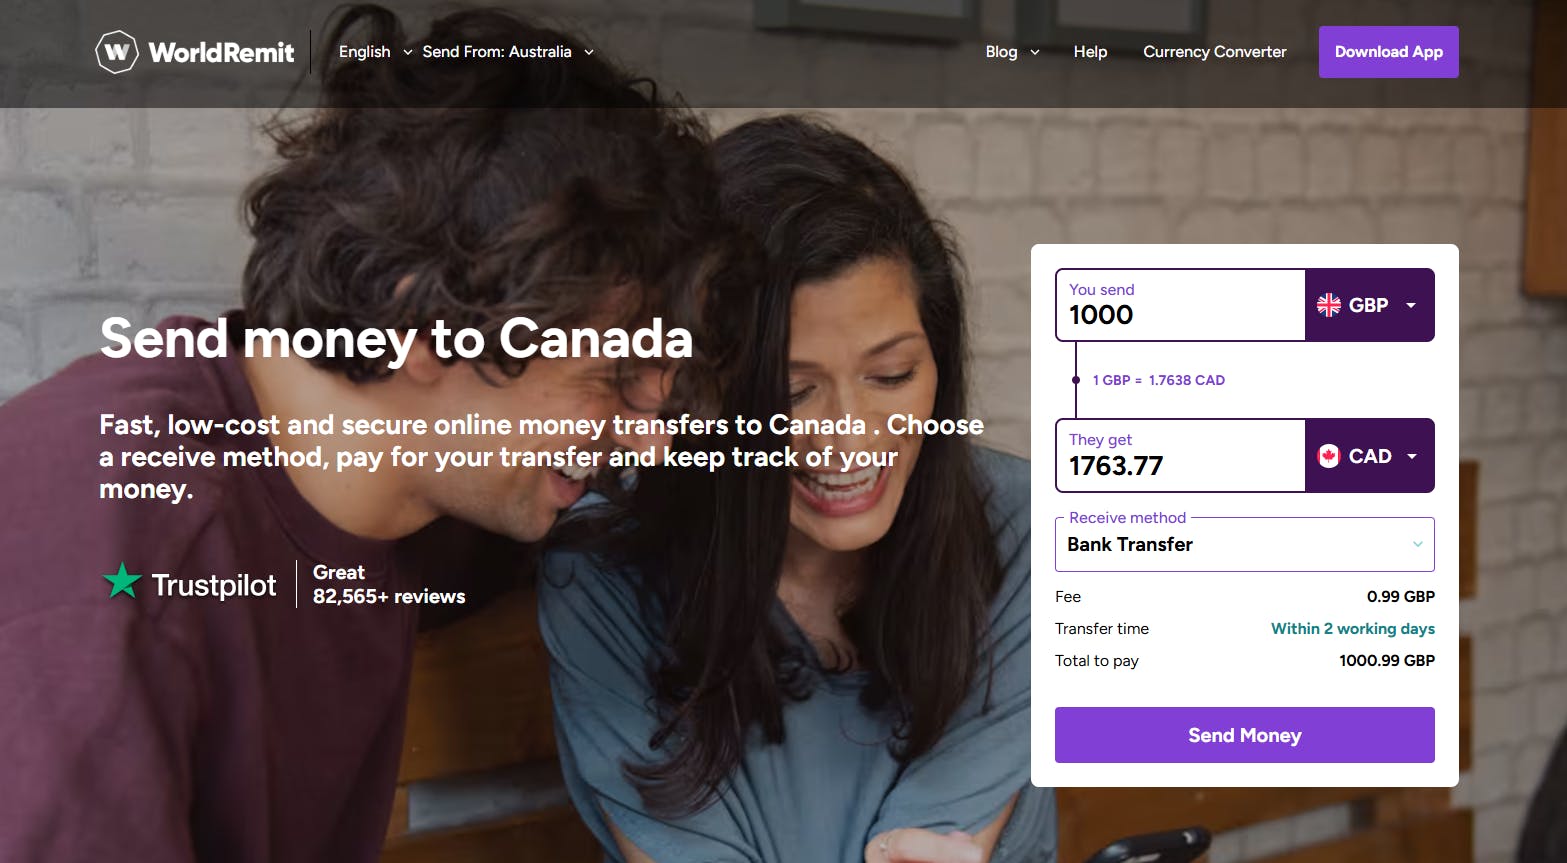The height and width of the screenshot is (863, 1567).
Task: Open the English language dropdown
Action: (x=375, y=52)
